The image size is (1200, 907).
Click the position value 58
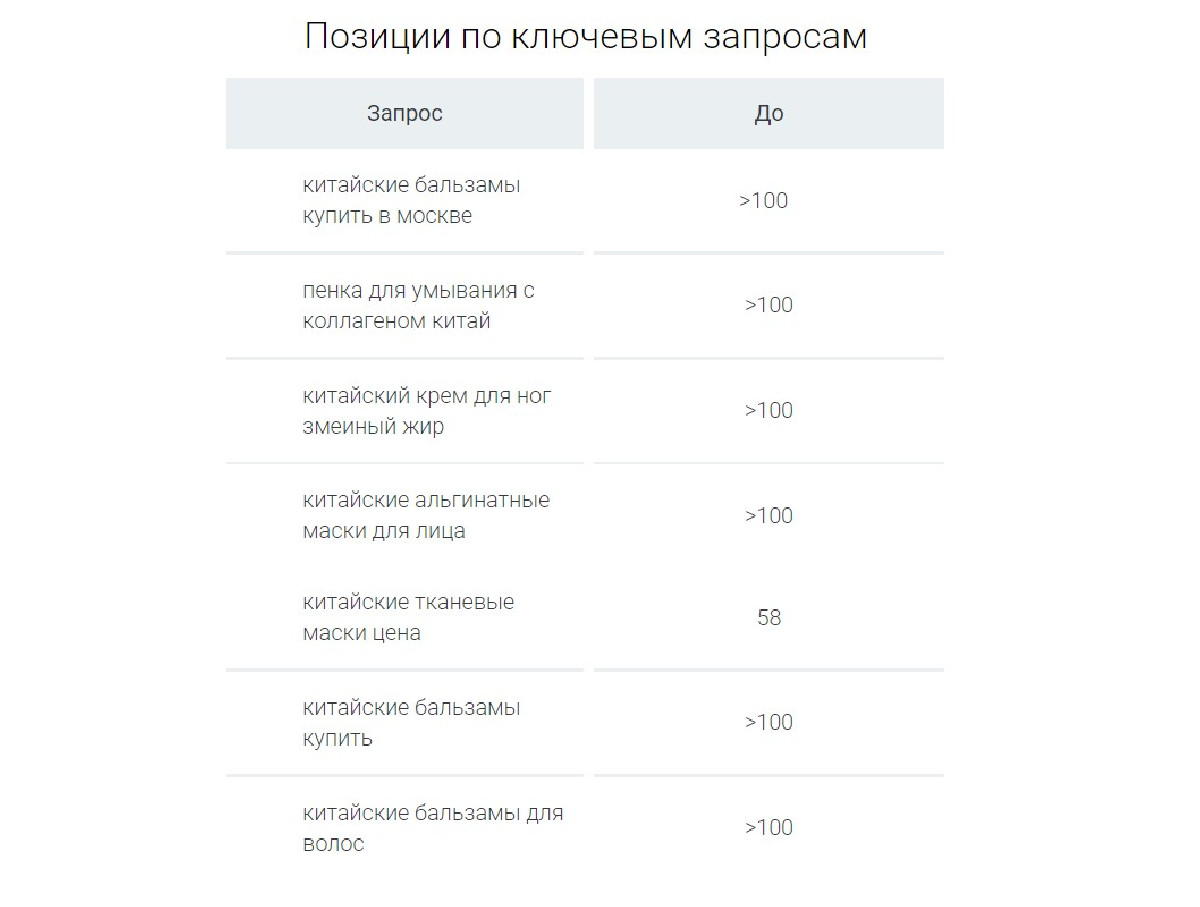(769, 618)
